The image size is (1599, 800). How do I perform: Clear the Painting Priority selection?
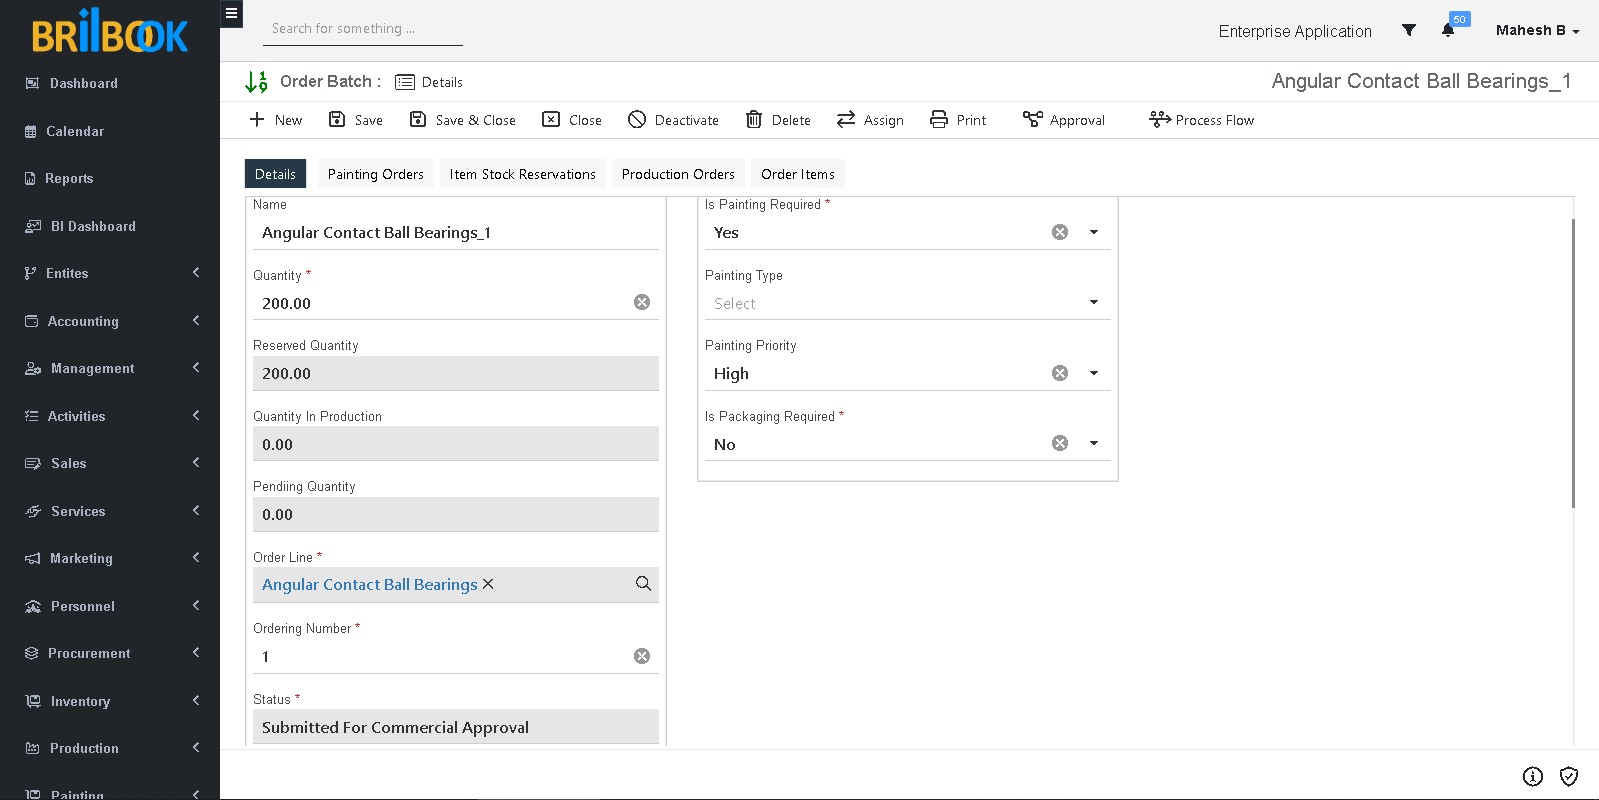pyautogui.click(x=1060, y=373)
